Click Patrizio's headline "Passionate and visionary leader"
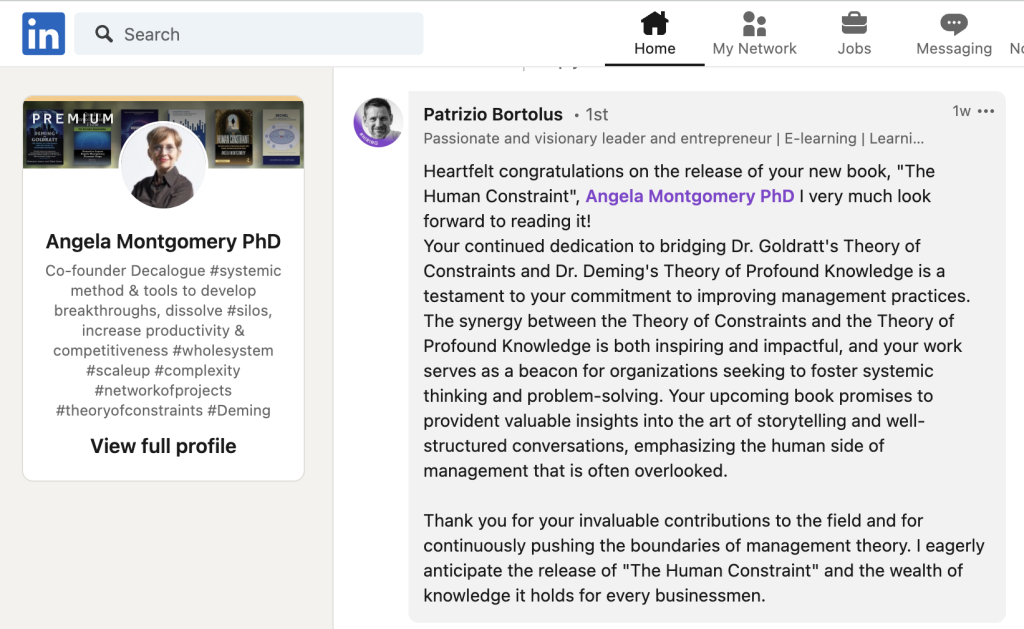1024x629 pixels. coord(673,139)
